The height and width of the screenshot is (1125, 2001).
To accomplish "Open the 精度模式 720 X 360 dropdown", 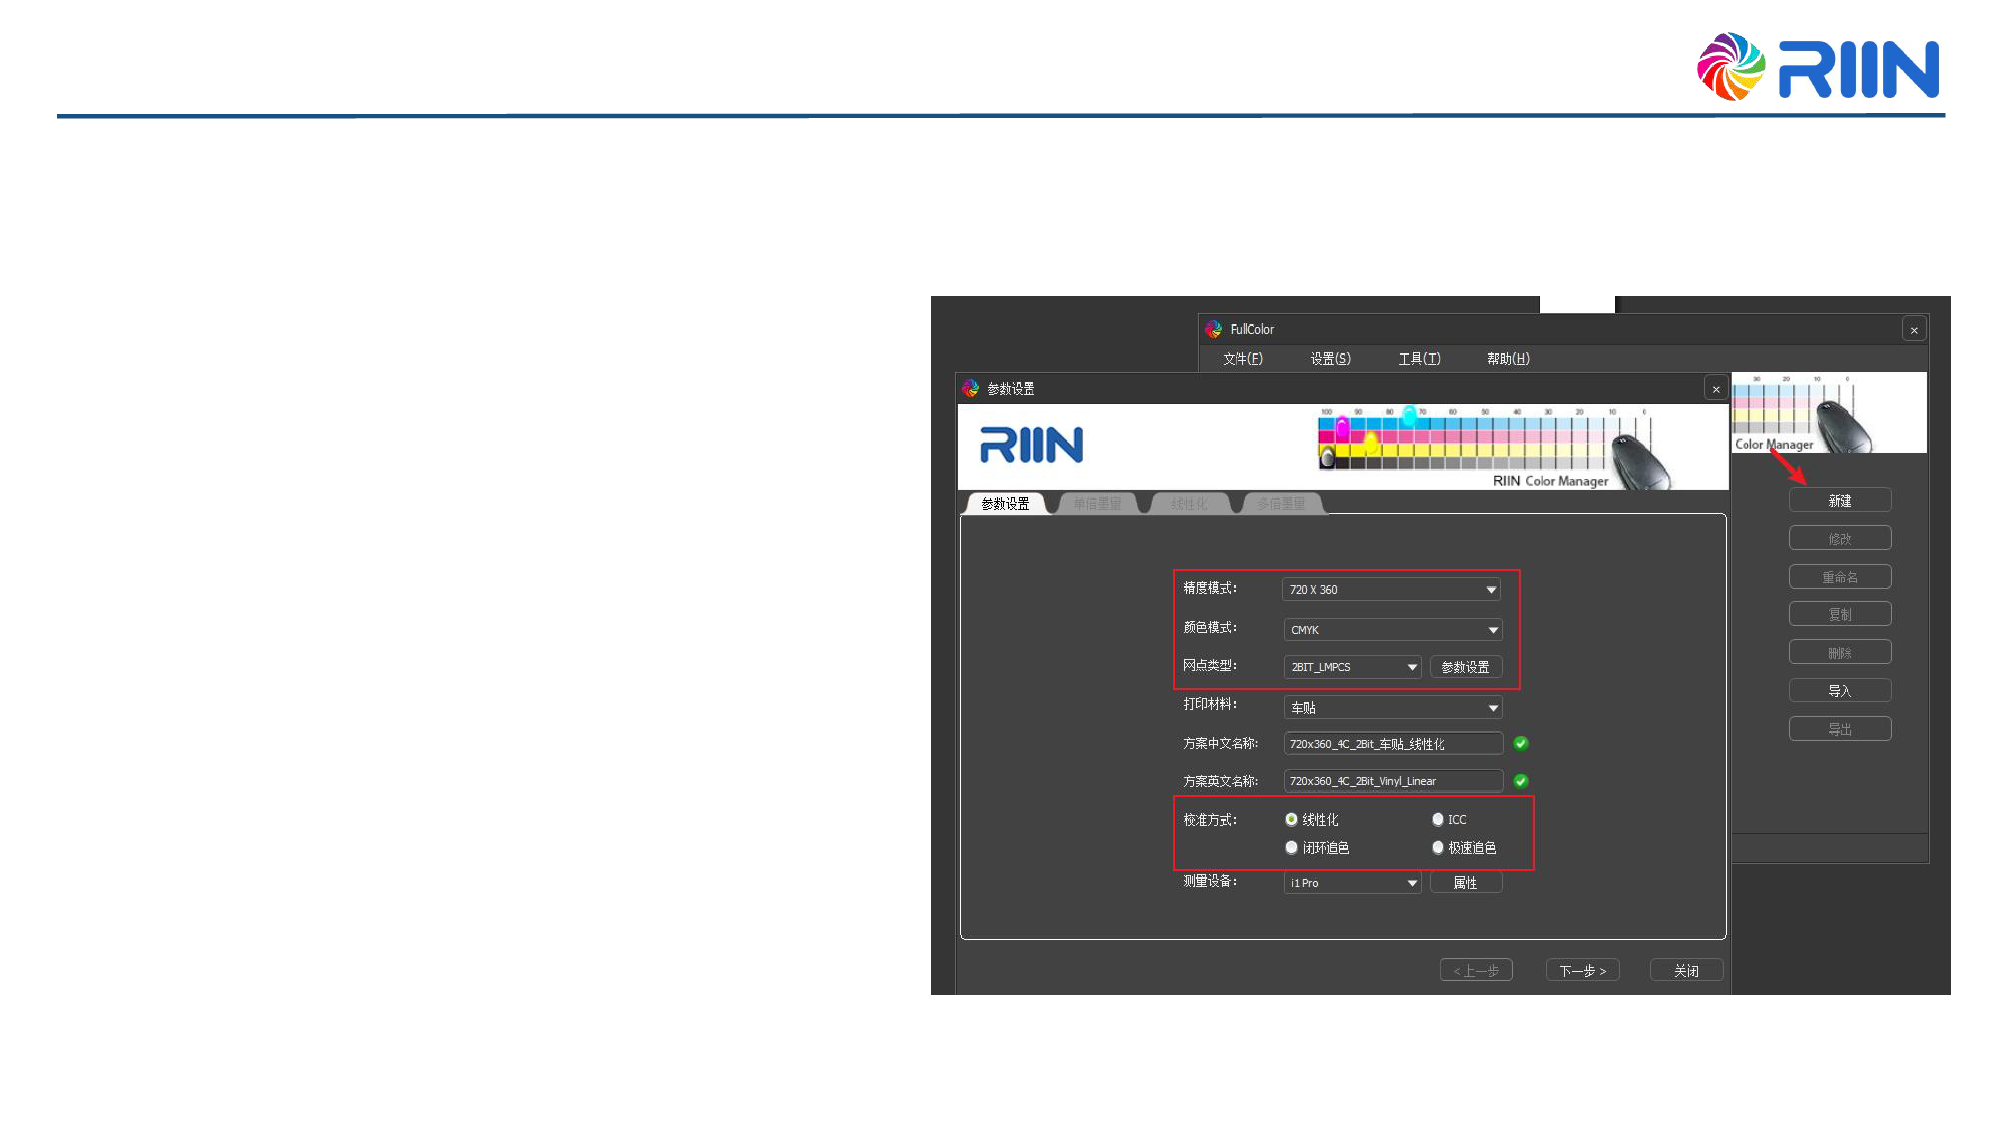I will click(x=1392, y=590).
